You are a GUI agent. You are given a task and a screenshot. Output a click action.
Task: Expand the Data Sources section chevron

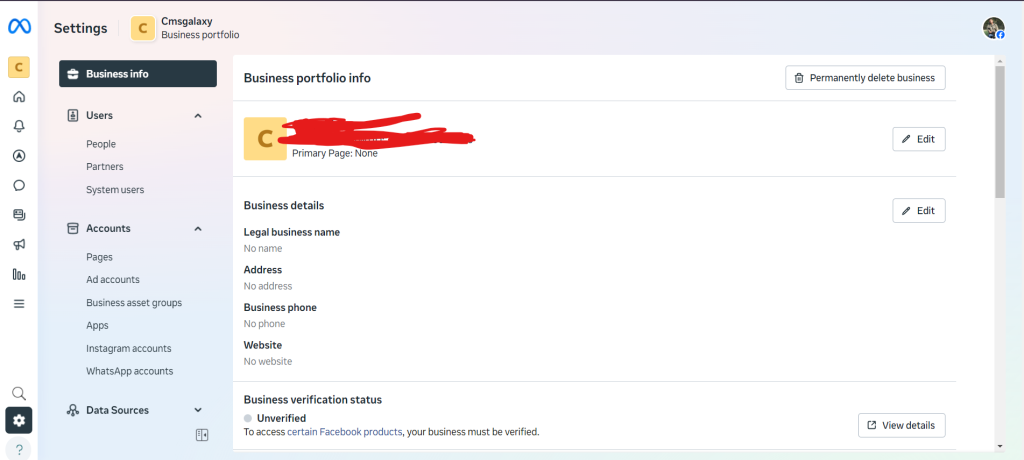click(x=198, y=410)
